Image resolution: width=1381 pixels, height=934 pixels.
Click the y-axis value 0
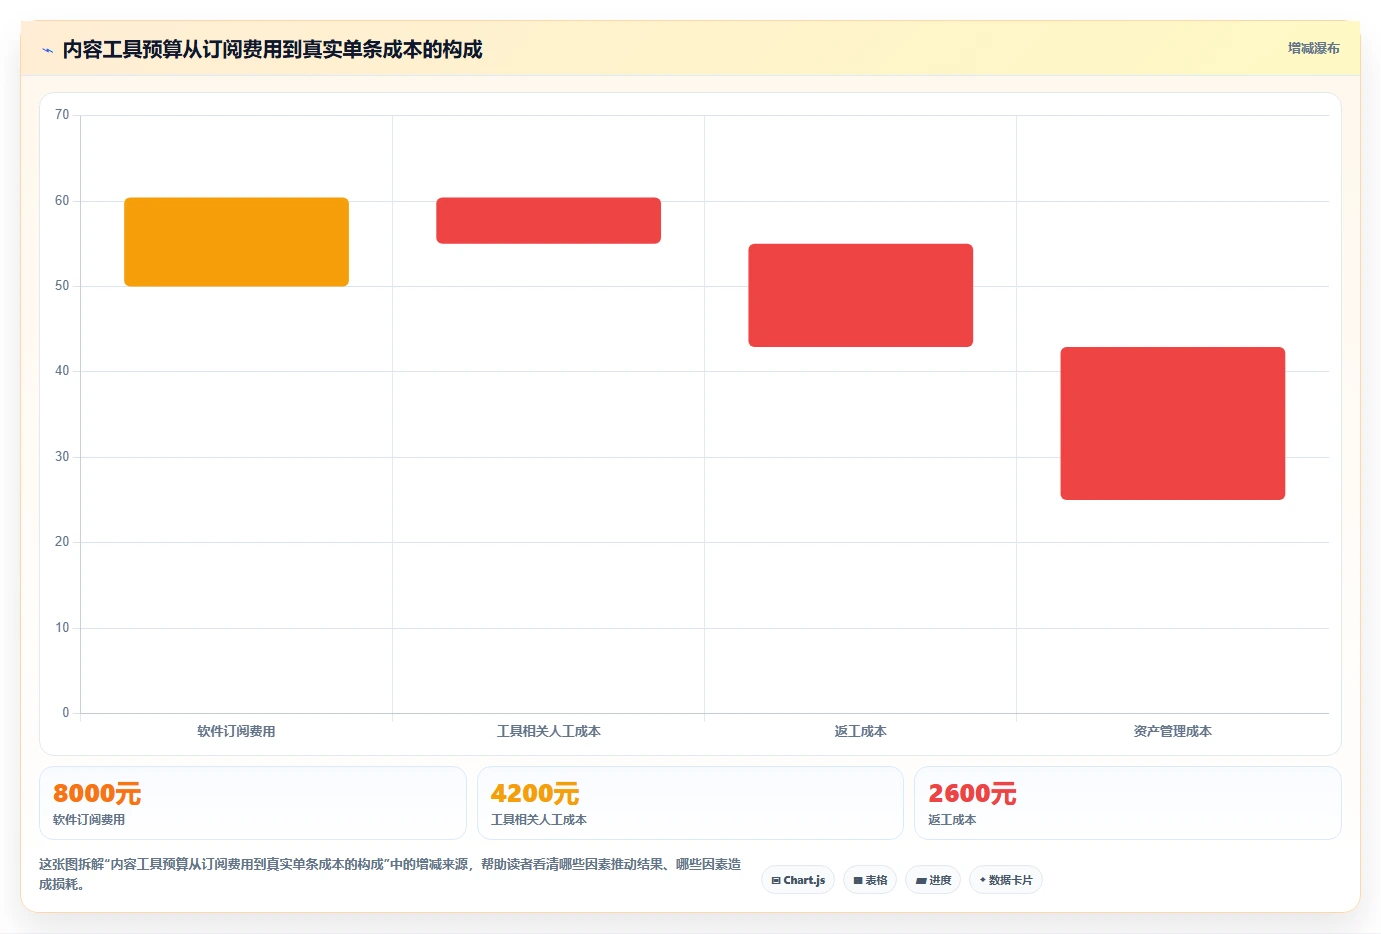point(66,713)
